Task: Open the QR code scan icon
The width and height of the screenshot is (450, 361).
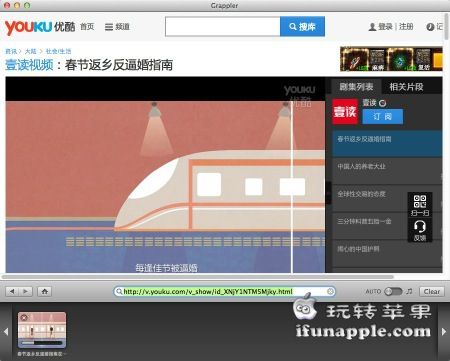Action: click(420, 205)
